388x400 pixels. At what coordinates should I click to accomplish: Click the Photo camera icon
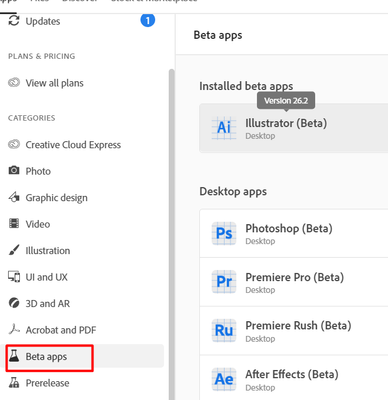pyautogui.click(x=14, y=171)
